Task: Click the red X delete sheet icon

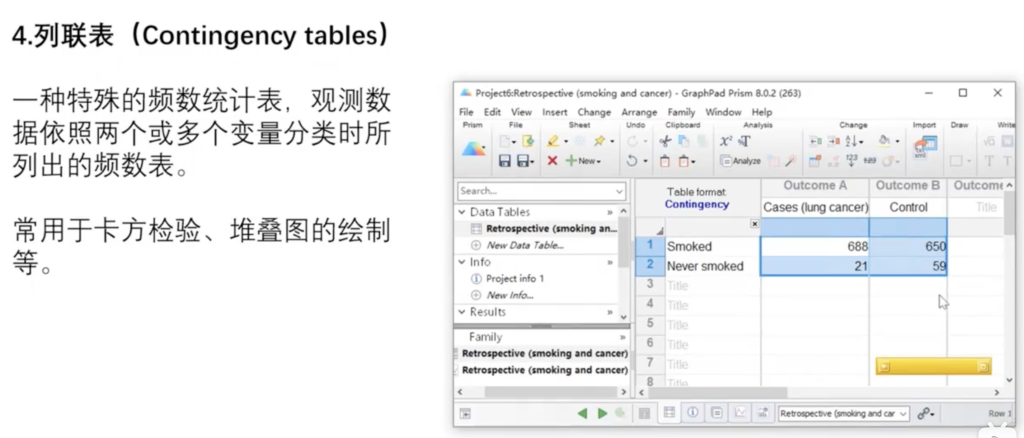Action: 552,161
